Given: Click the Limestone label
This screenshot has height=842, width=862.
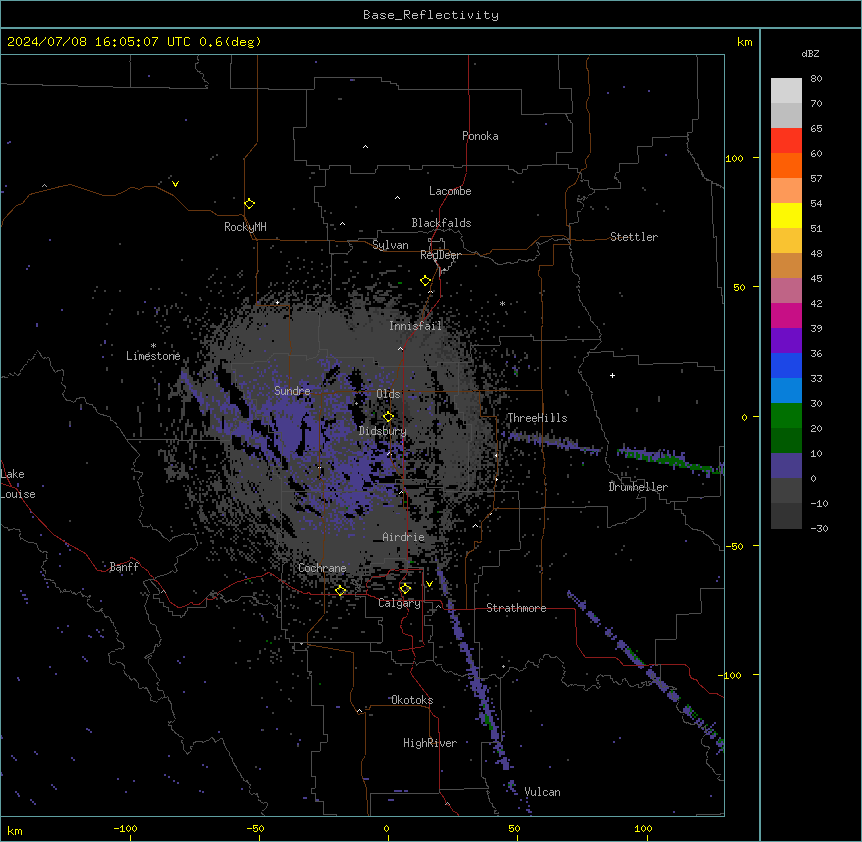Looking at the screenshot, I should (x=153, y=356).
